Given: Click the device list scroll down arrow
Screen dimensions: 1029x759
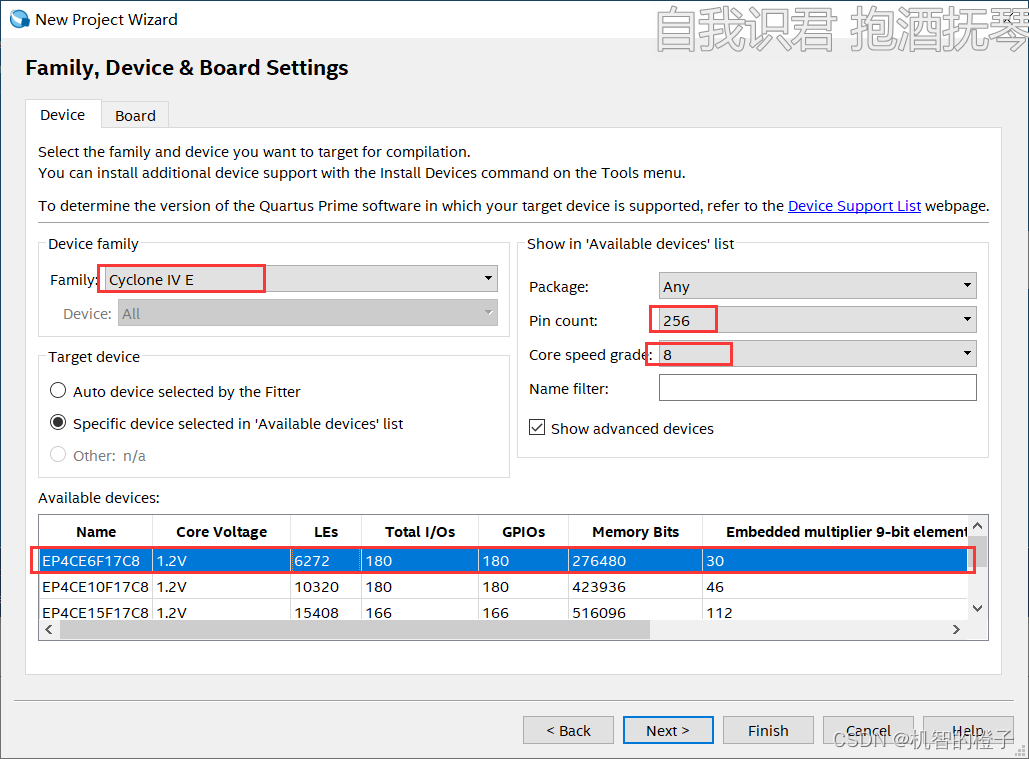Looking at the screenshot, I should click(977, 609).
